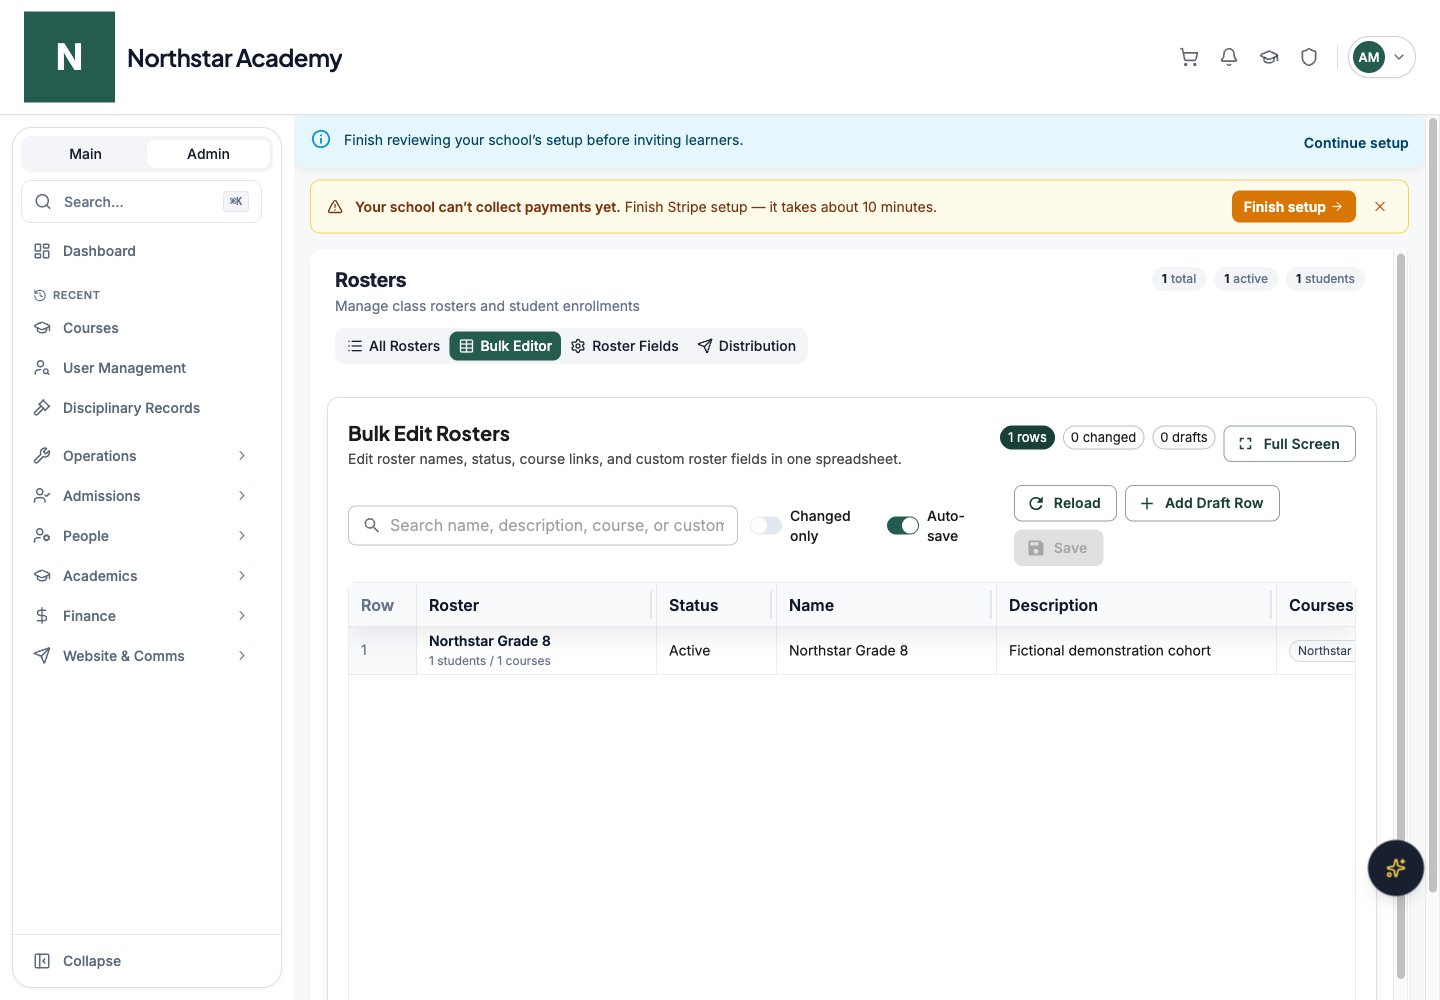Focus the roster search name field
This screenshot has width=1440, height=1000.
pos(543,525)
